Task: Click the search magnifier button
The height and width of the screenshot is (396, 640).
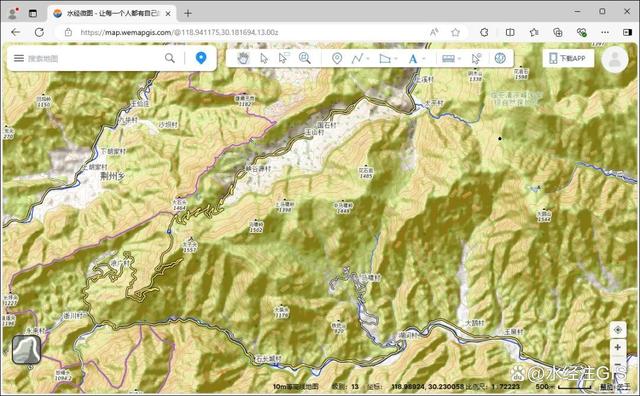Action: [x=170, y=58]
